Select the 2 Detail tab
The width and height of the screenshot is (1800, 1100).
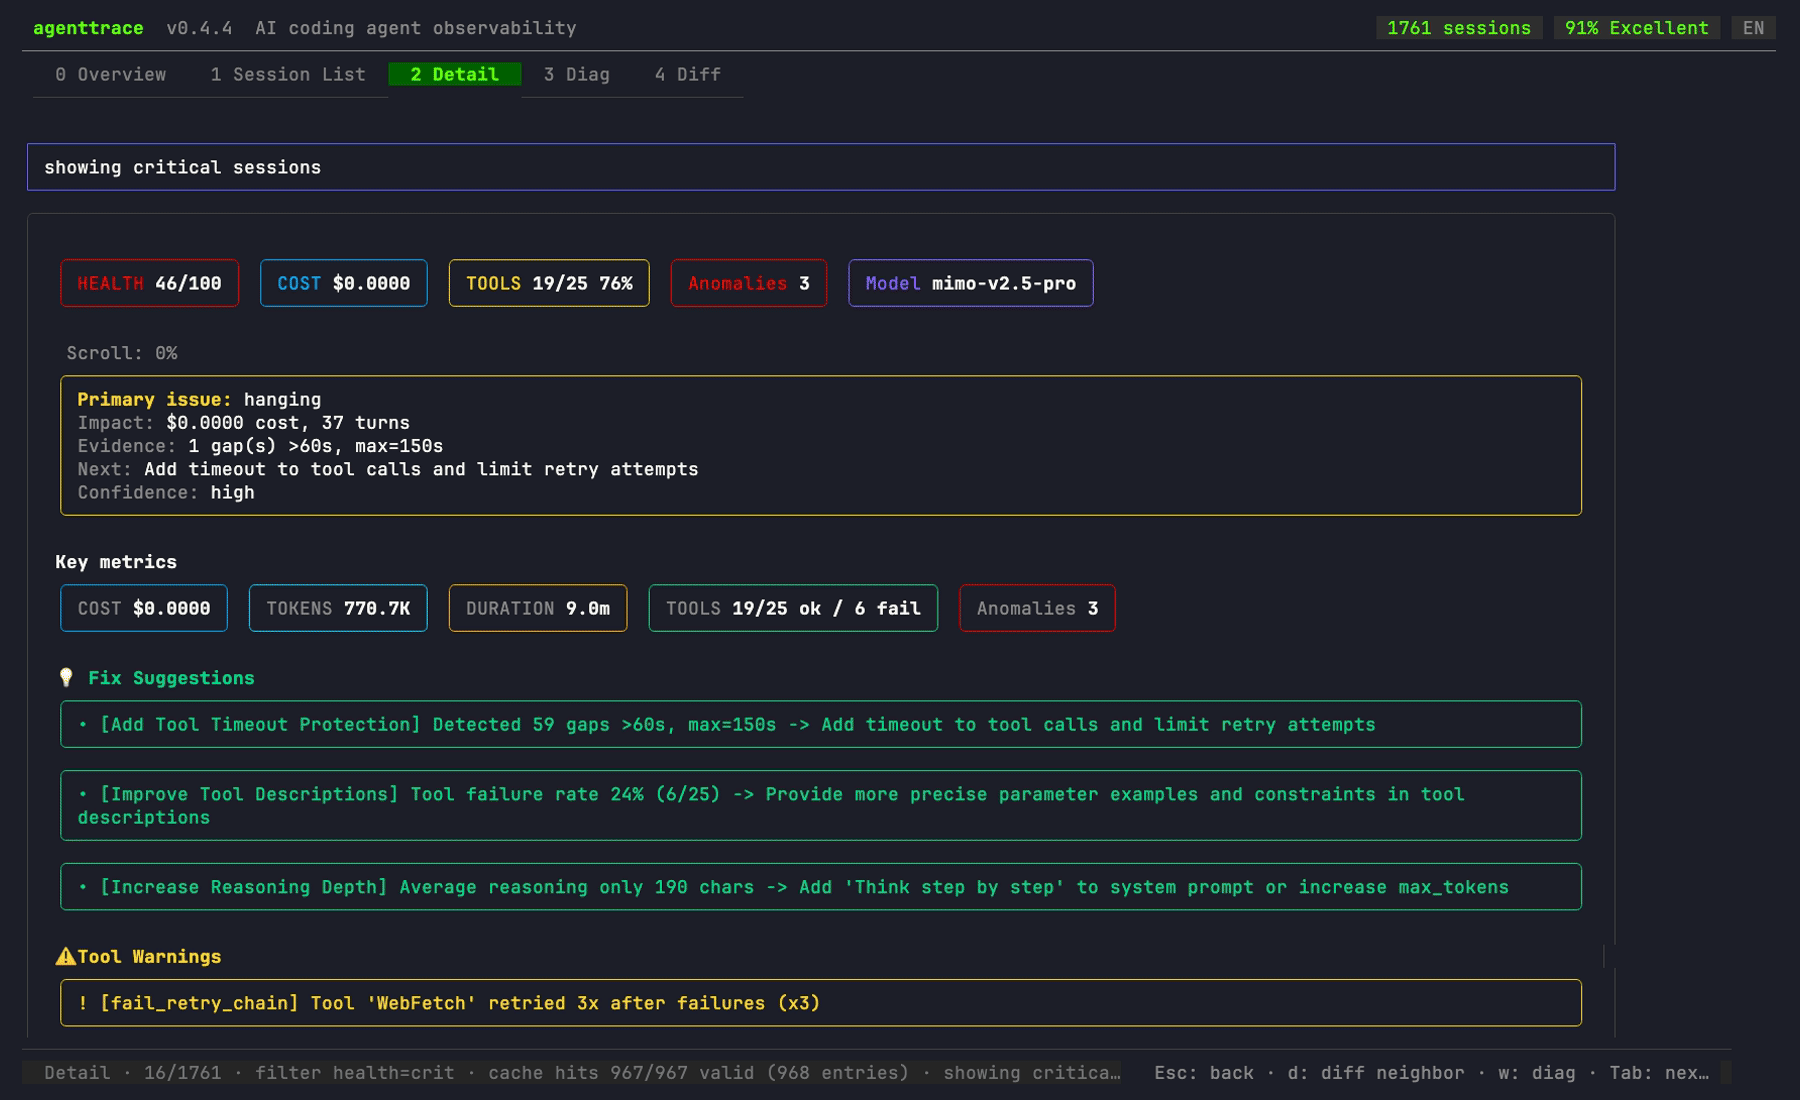pyautogui.click(x=454, y=74)
